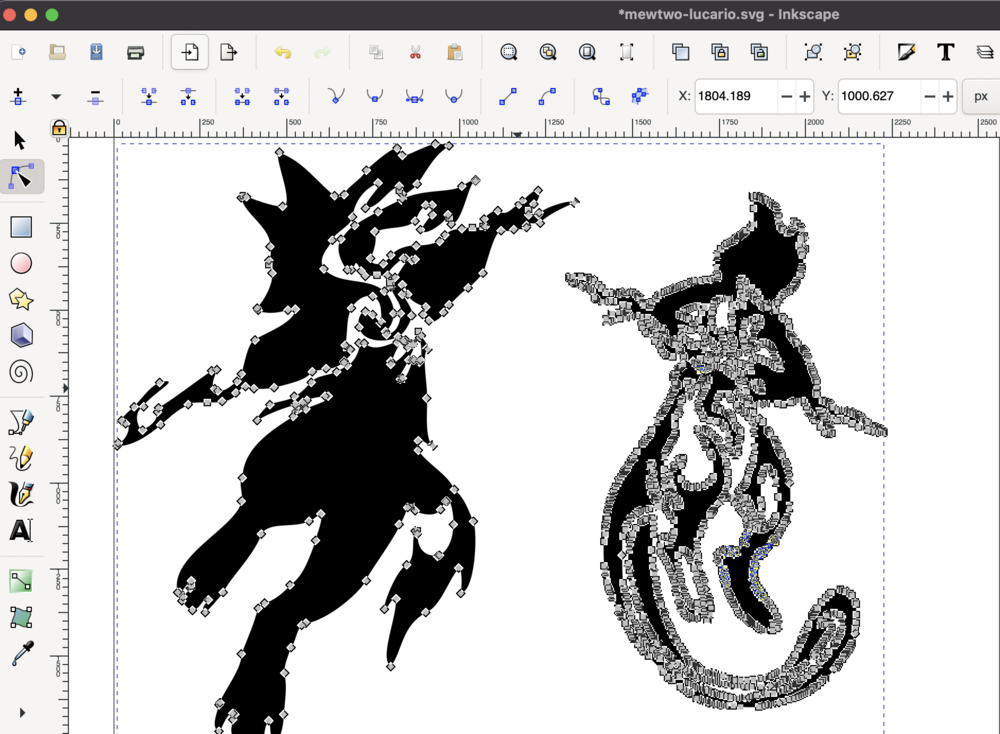Open the px units dropdown
Screen dimensions: 1000x734
[981, 96]
